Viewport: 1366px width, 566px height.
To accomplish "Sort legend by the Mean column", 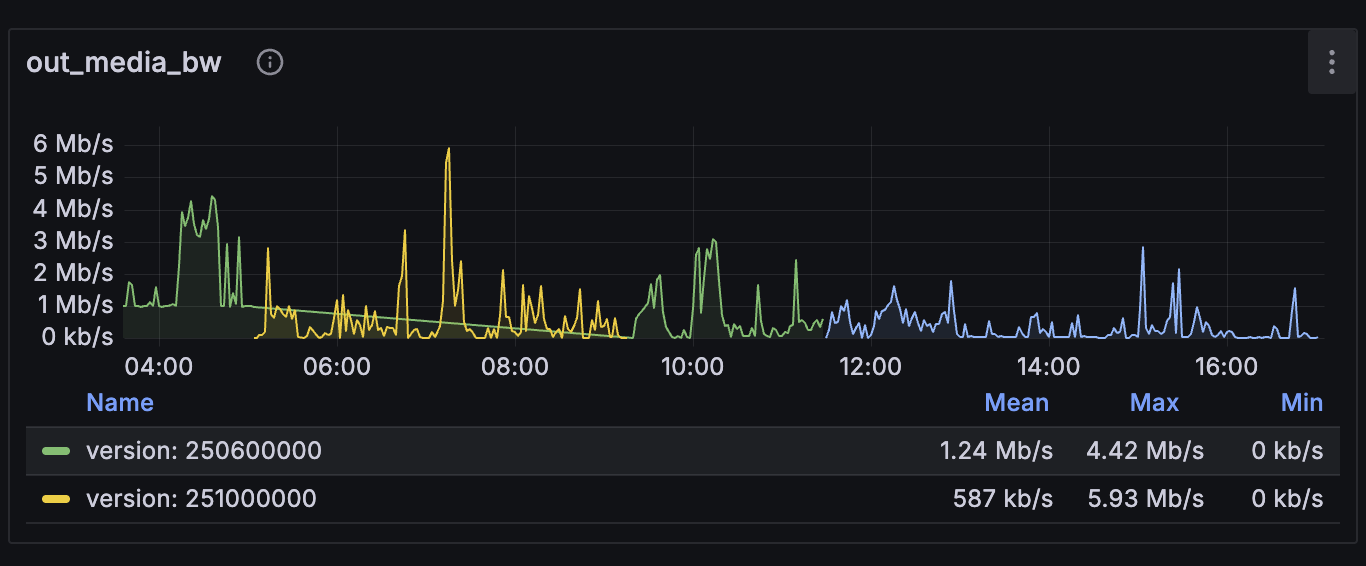I will pyautogui.click(x=1016, y=403).
